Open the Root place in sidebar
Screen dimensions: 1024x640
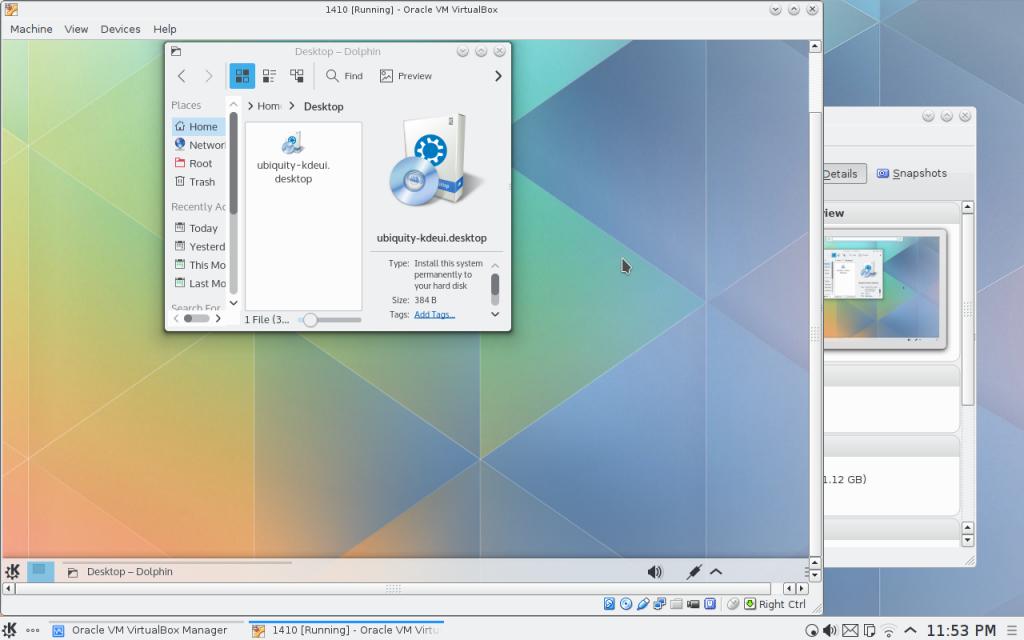coord(200,163)
